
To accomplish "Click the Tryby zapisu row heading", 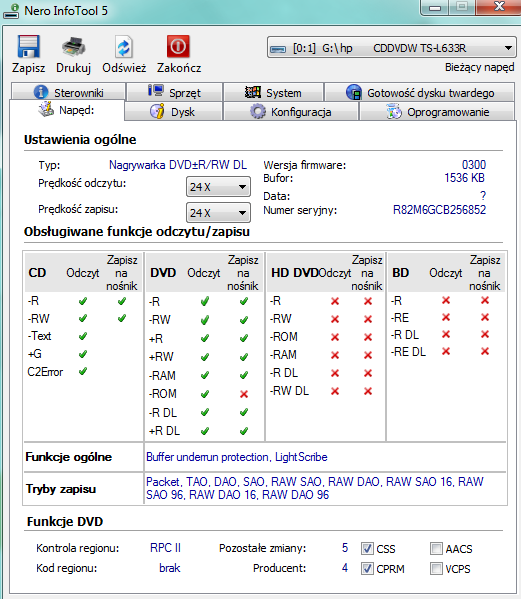I will pos(61,489).
